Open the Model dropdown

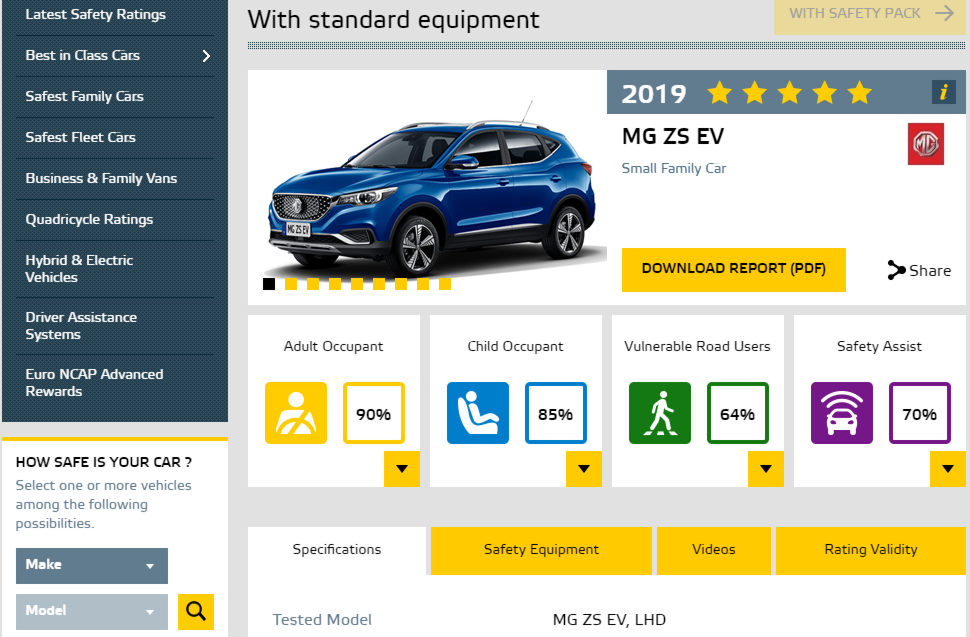(x=92, y=612)
